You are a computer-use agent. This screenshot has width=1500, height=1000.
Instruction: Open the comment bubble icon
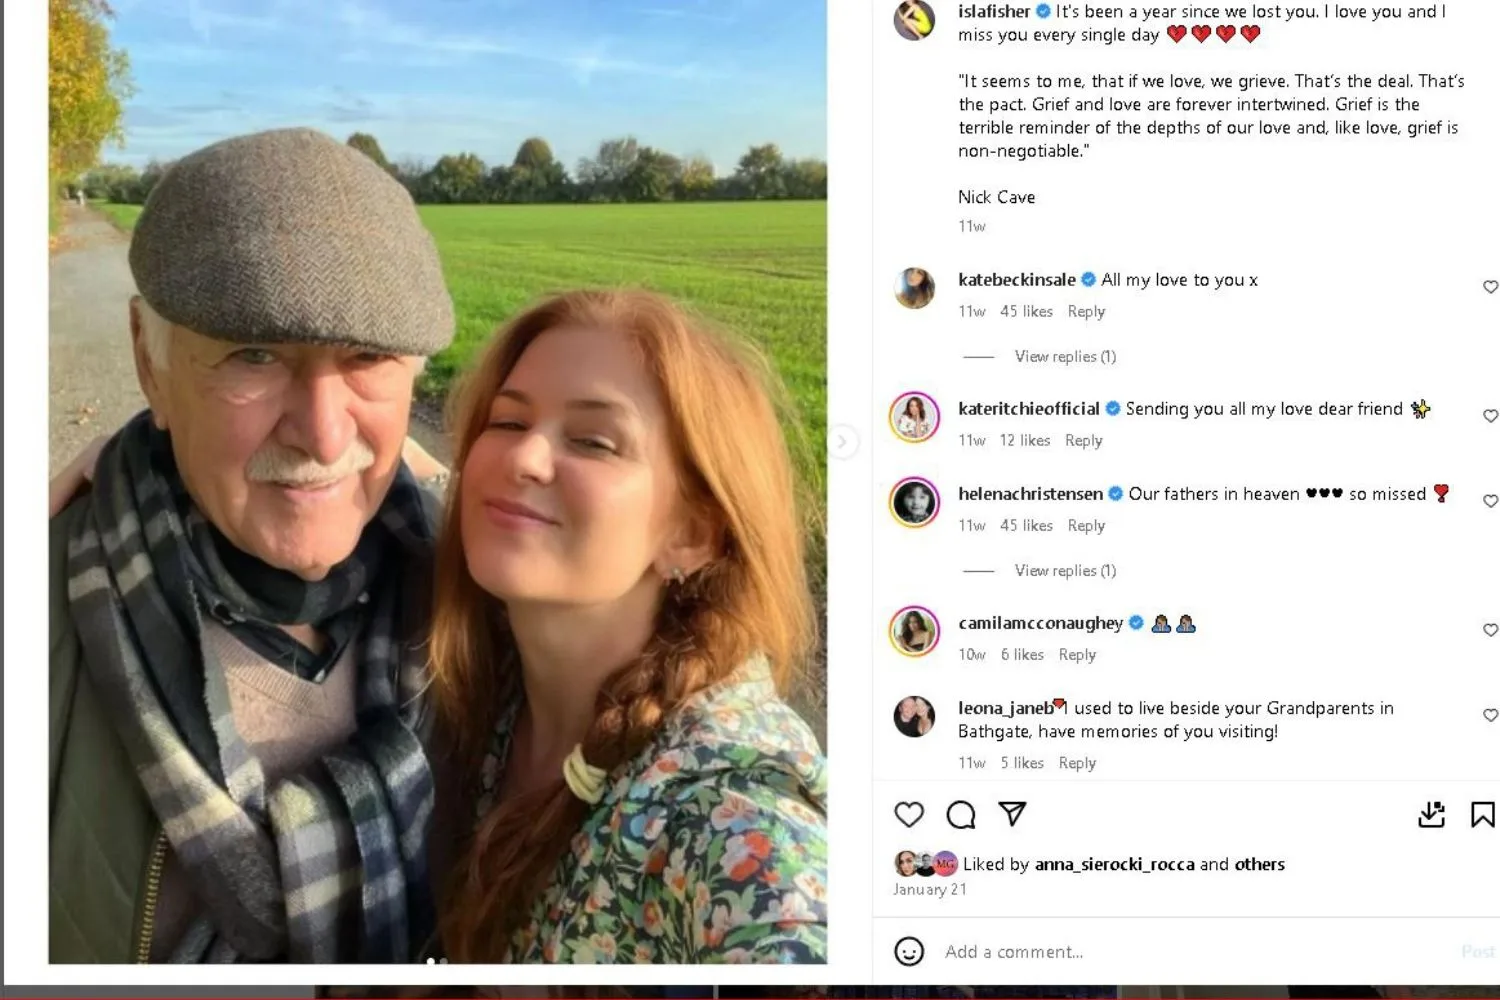click(961, 815)
